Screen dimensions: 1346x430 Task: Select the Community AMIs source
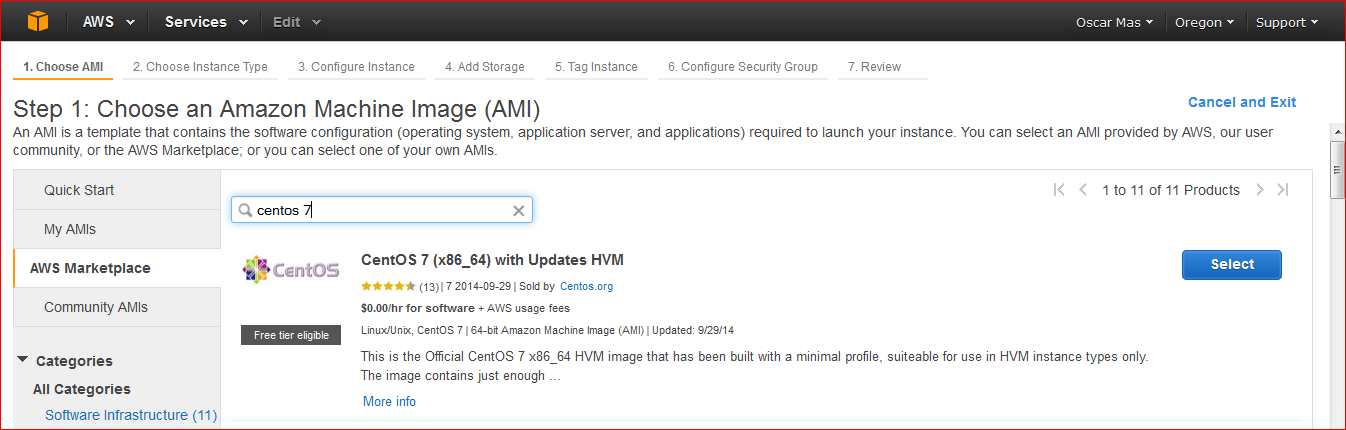(x=117, y=307)
